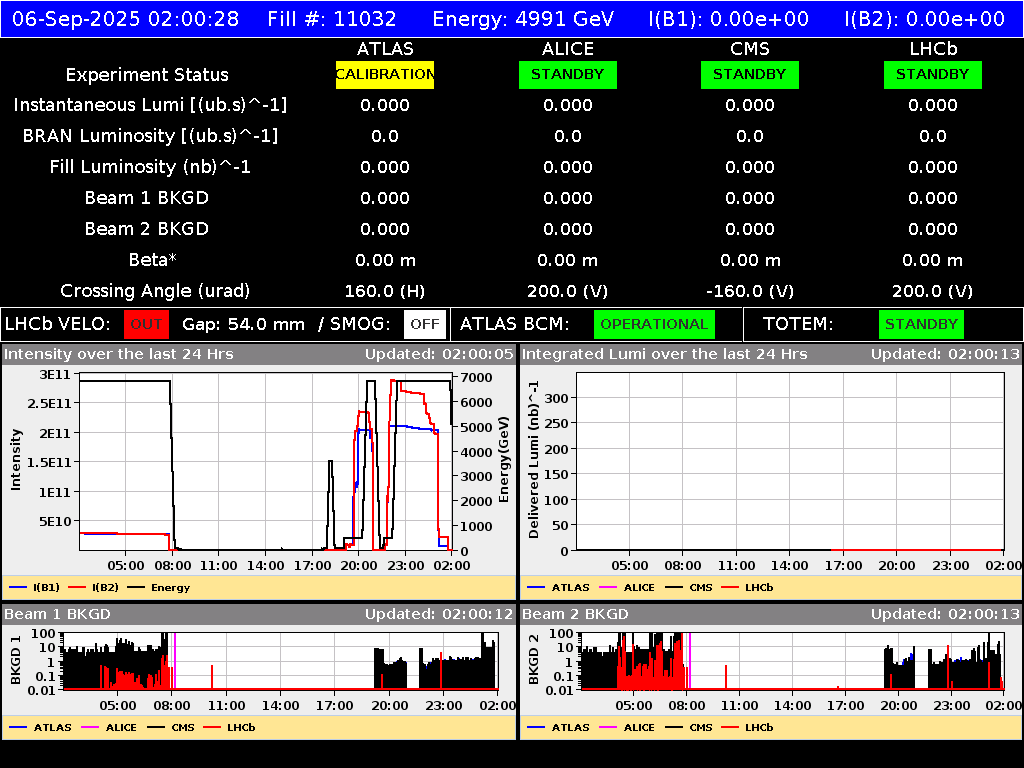Click the Fill Luminosity row label
Viewport: 1024px width, 768px height.
click(150, 167)
